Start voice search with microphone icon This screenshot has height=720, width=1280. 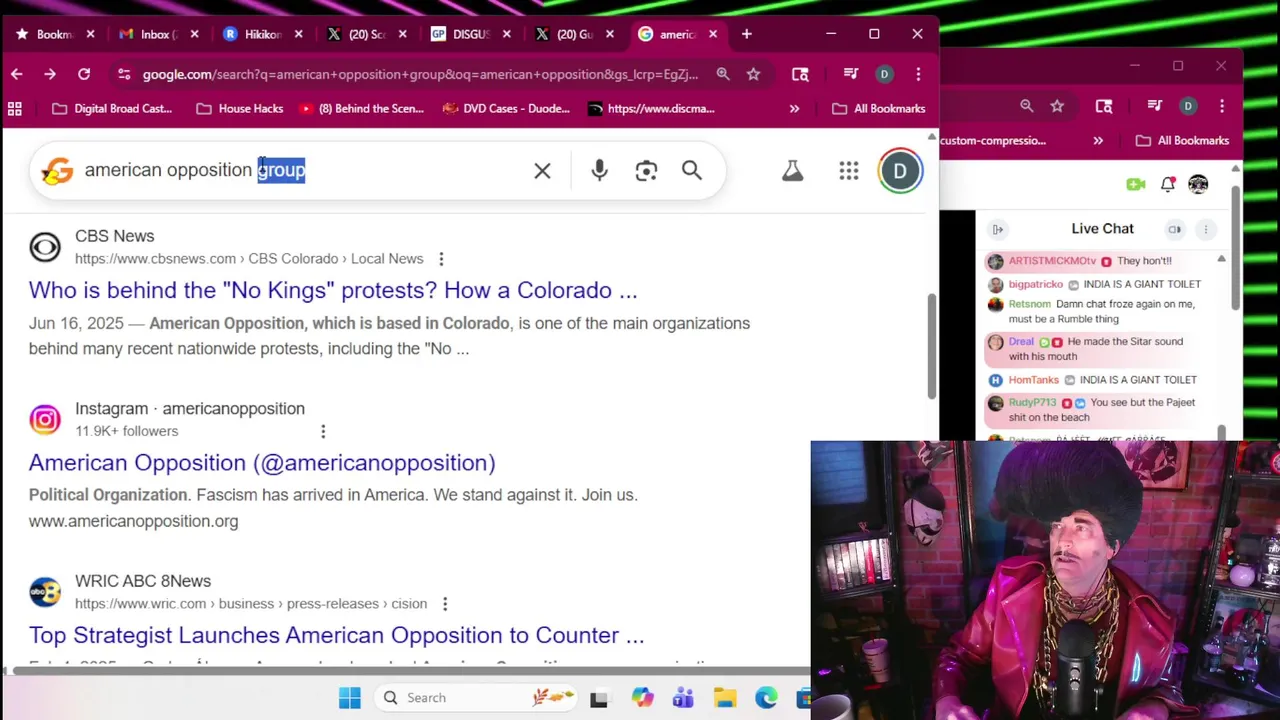[x=599, y=171]
